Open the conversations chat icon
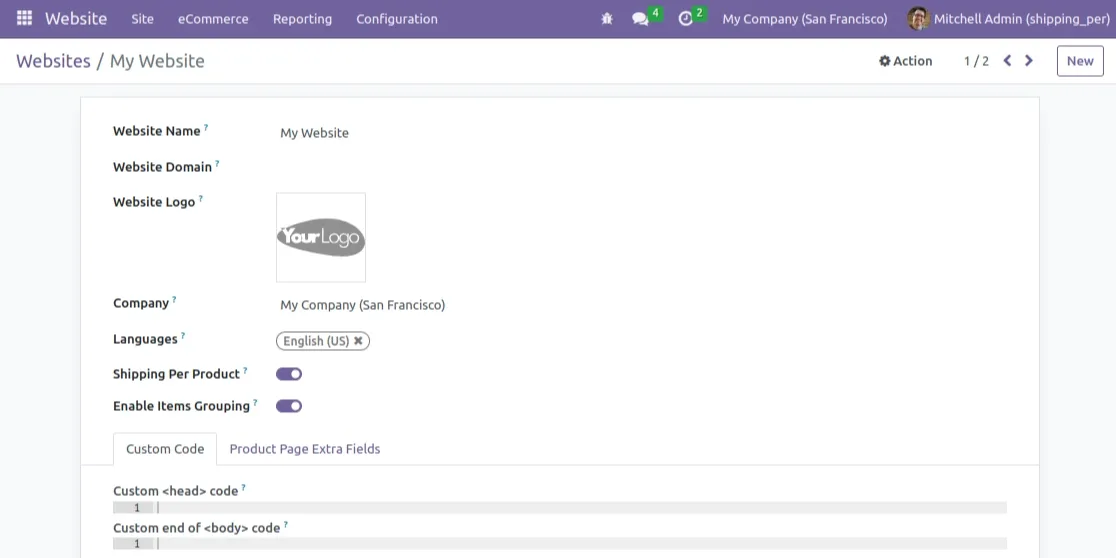The image size is (1116, 558). pos(641,19)
